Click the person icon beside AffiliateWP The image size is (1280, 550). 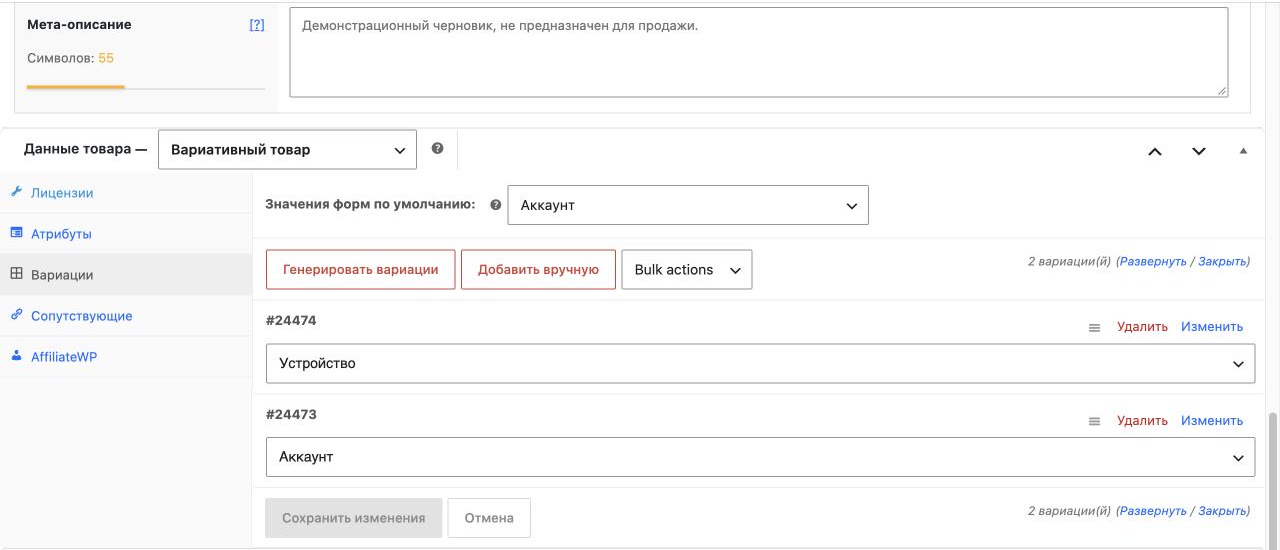point(16,356)
